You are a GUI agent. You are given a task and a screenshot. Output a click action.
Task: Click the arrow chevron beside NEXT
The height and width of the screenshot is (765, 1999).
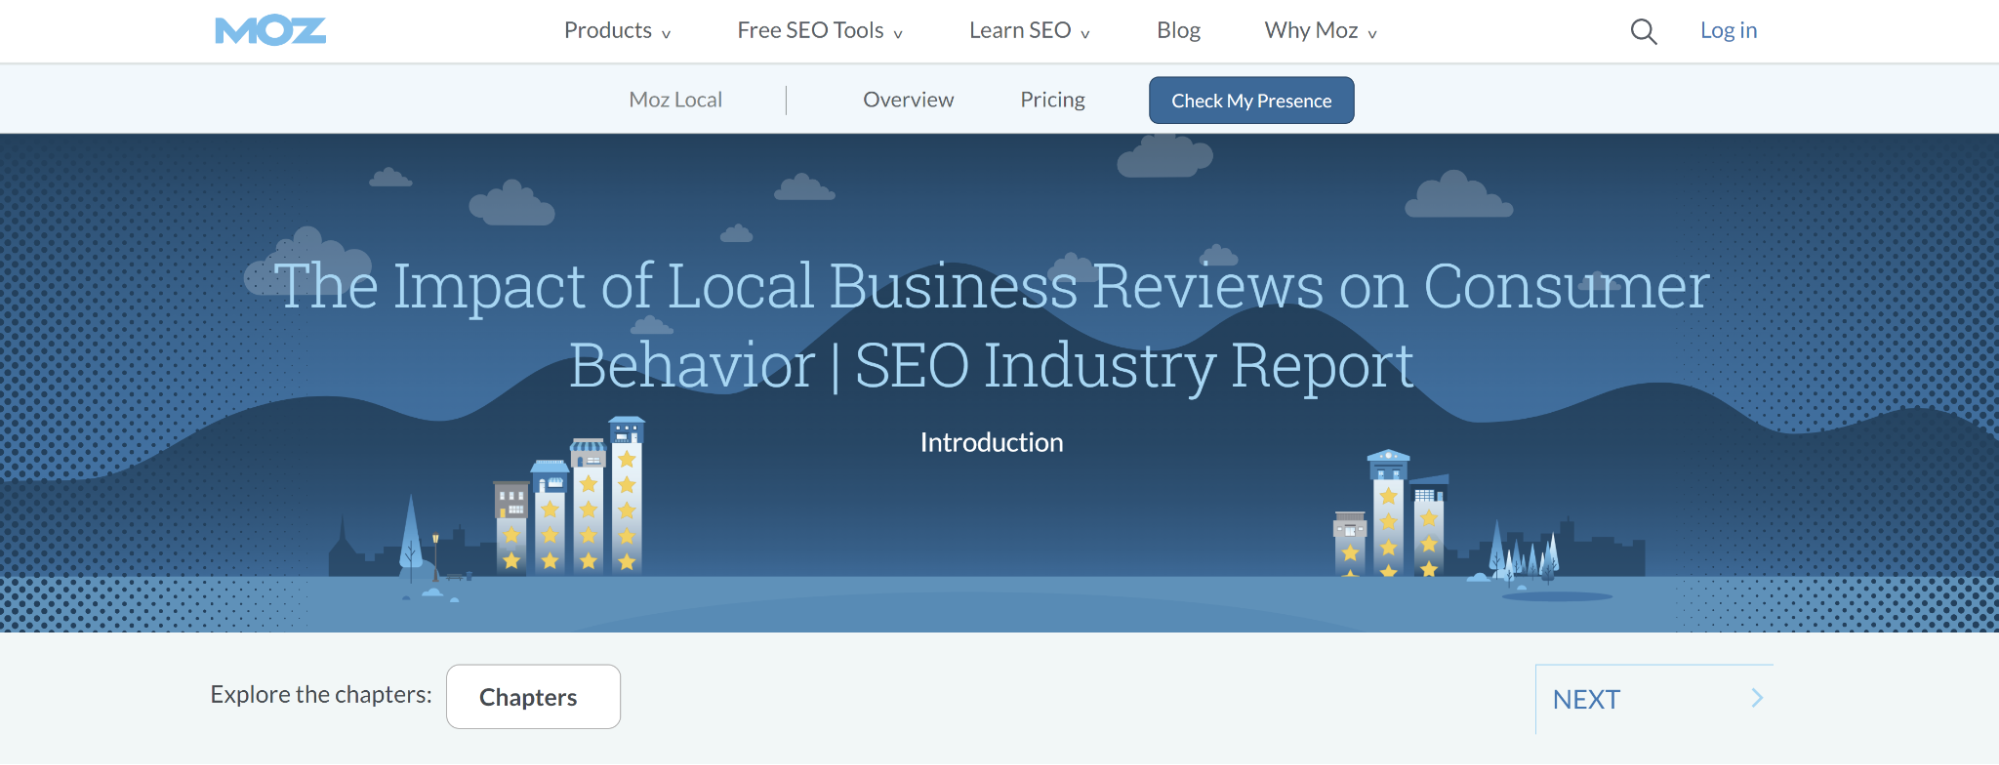click(1757, 698)
